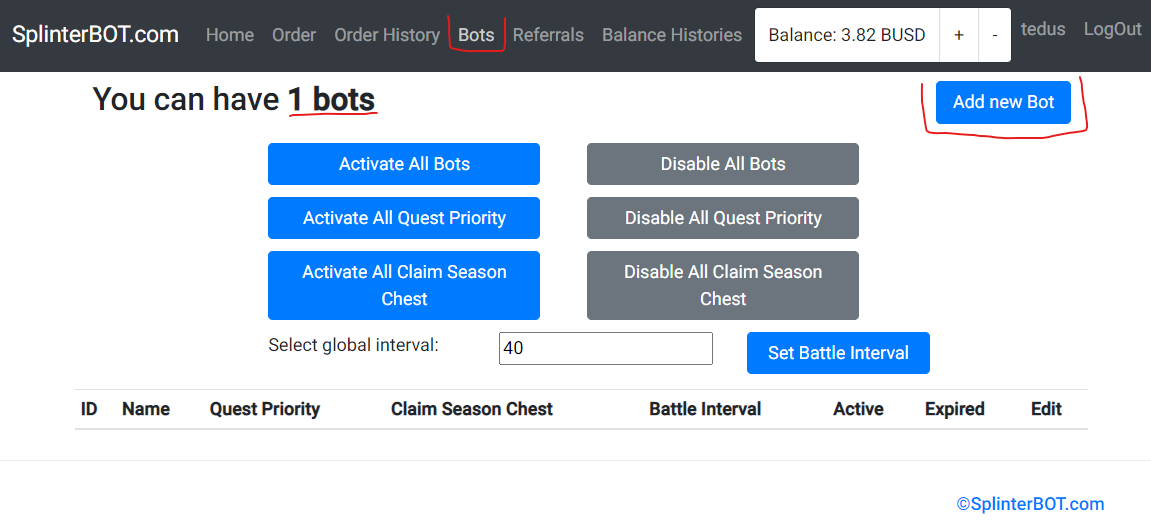The width and height of the screenshot is (1151, 532).
Task: Activate All Bots
Action: pos(404,164)
